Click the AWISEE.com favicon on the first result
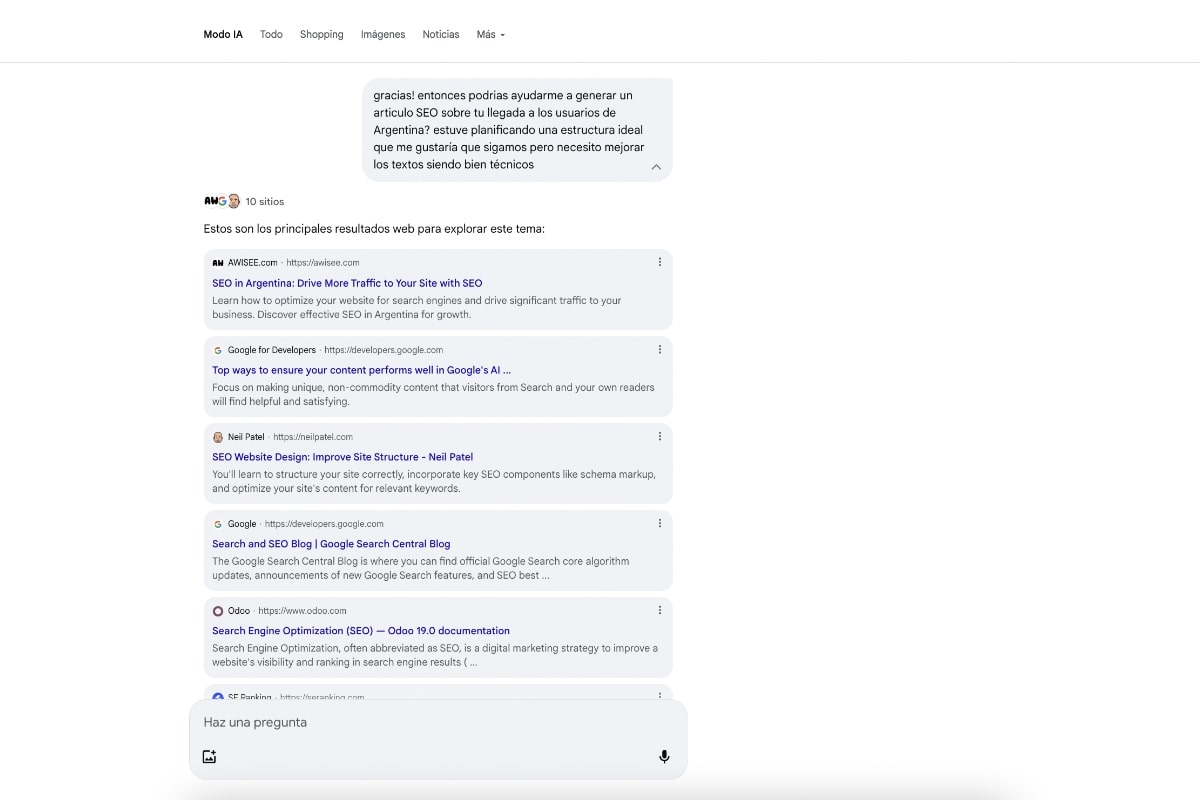The width and height of the screenshot is (1200, 800). click(217, 262)
